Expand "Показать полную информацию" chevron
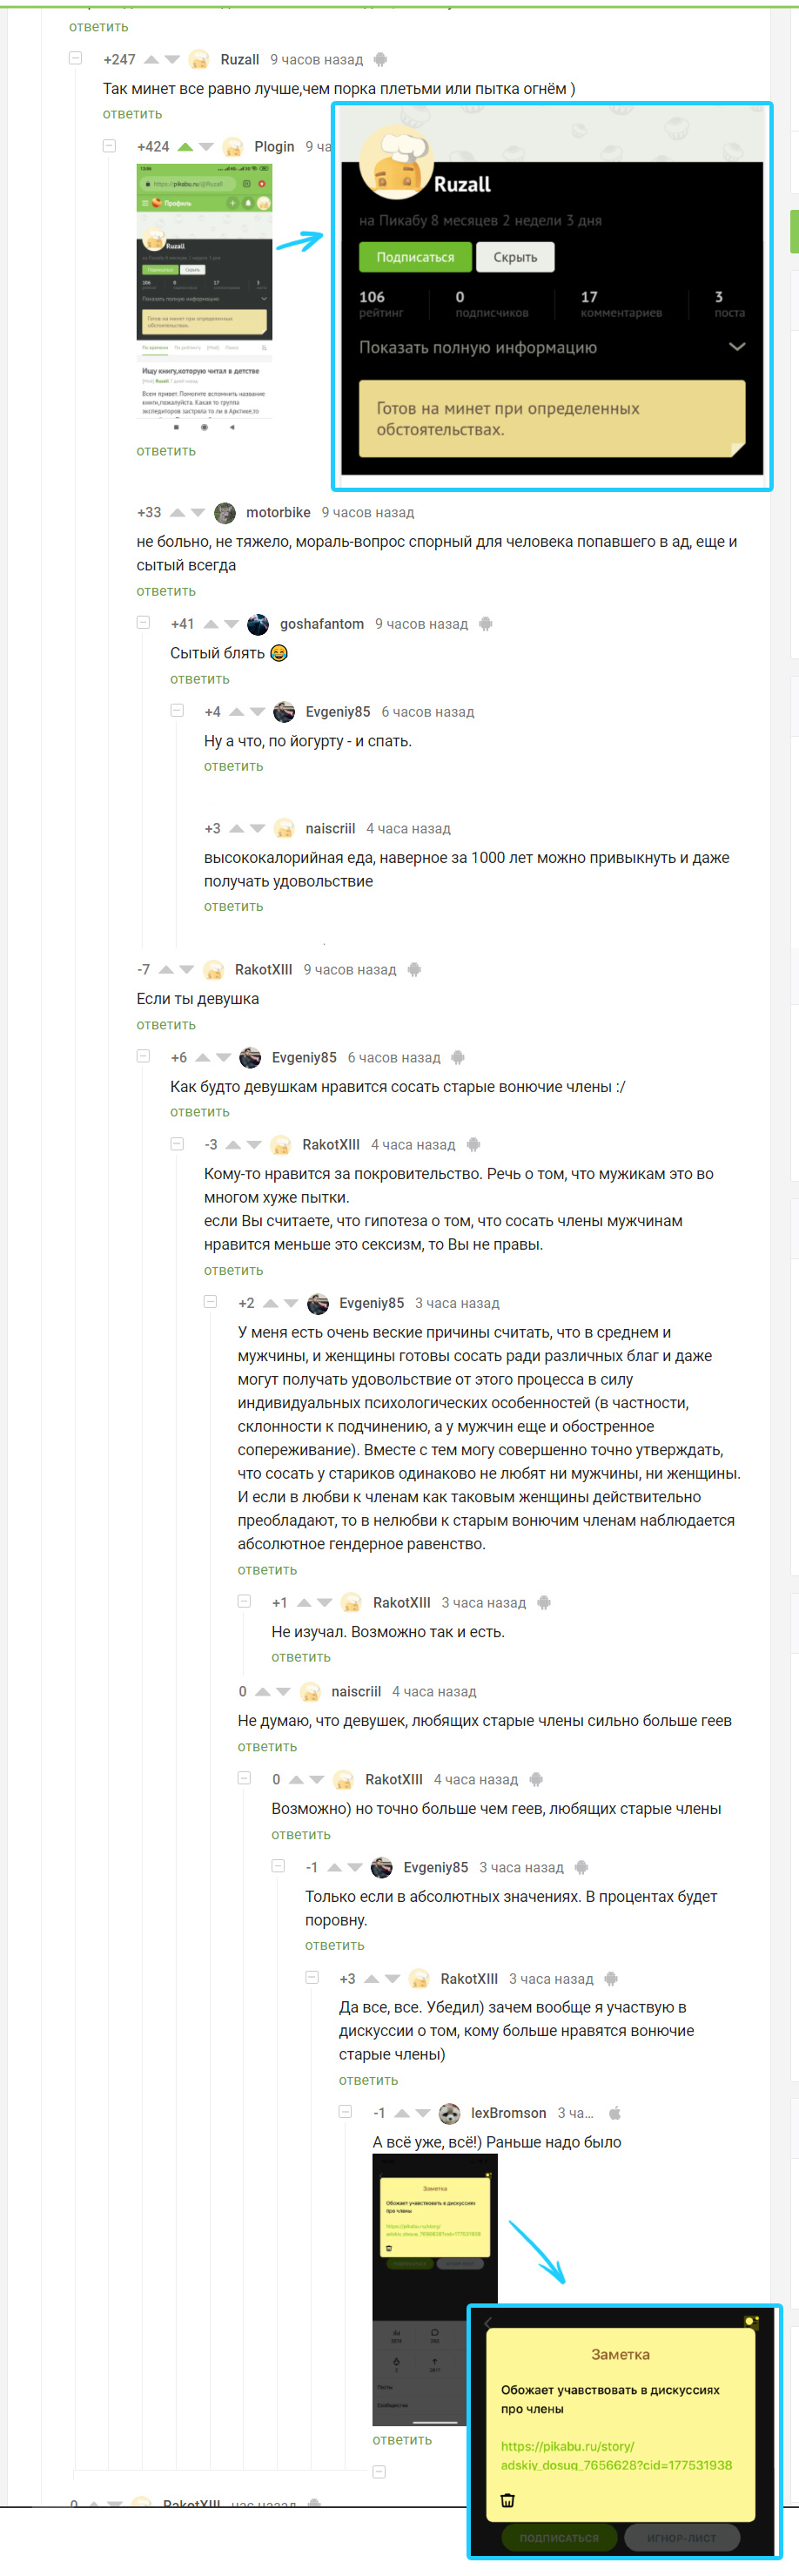The height and width of the screenshot is (2576, 799). tap(737, 347)
